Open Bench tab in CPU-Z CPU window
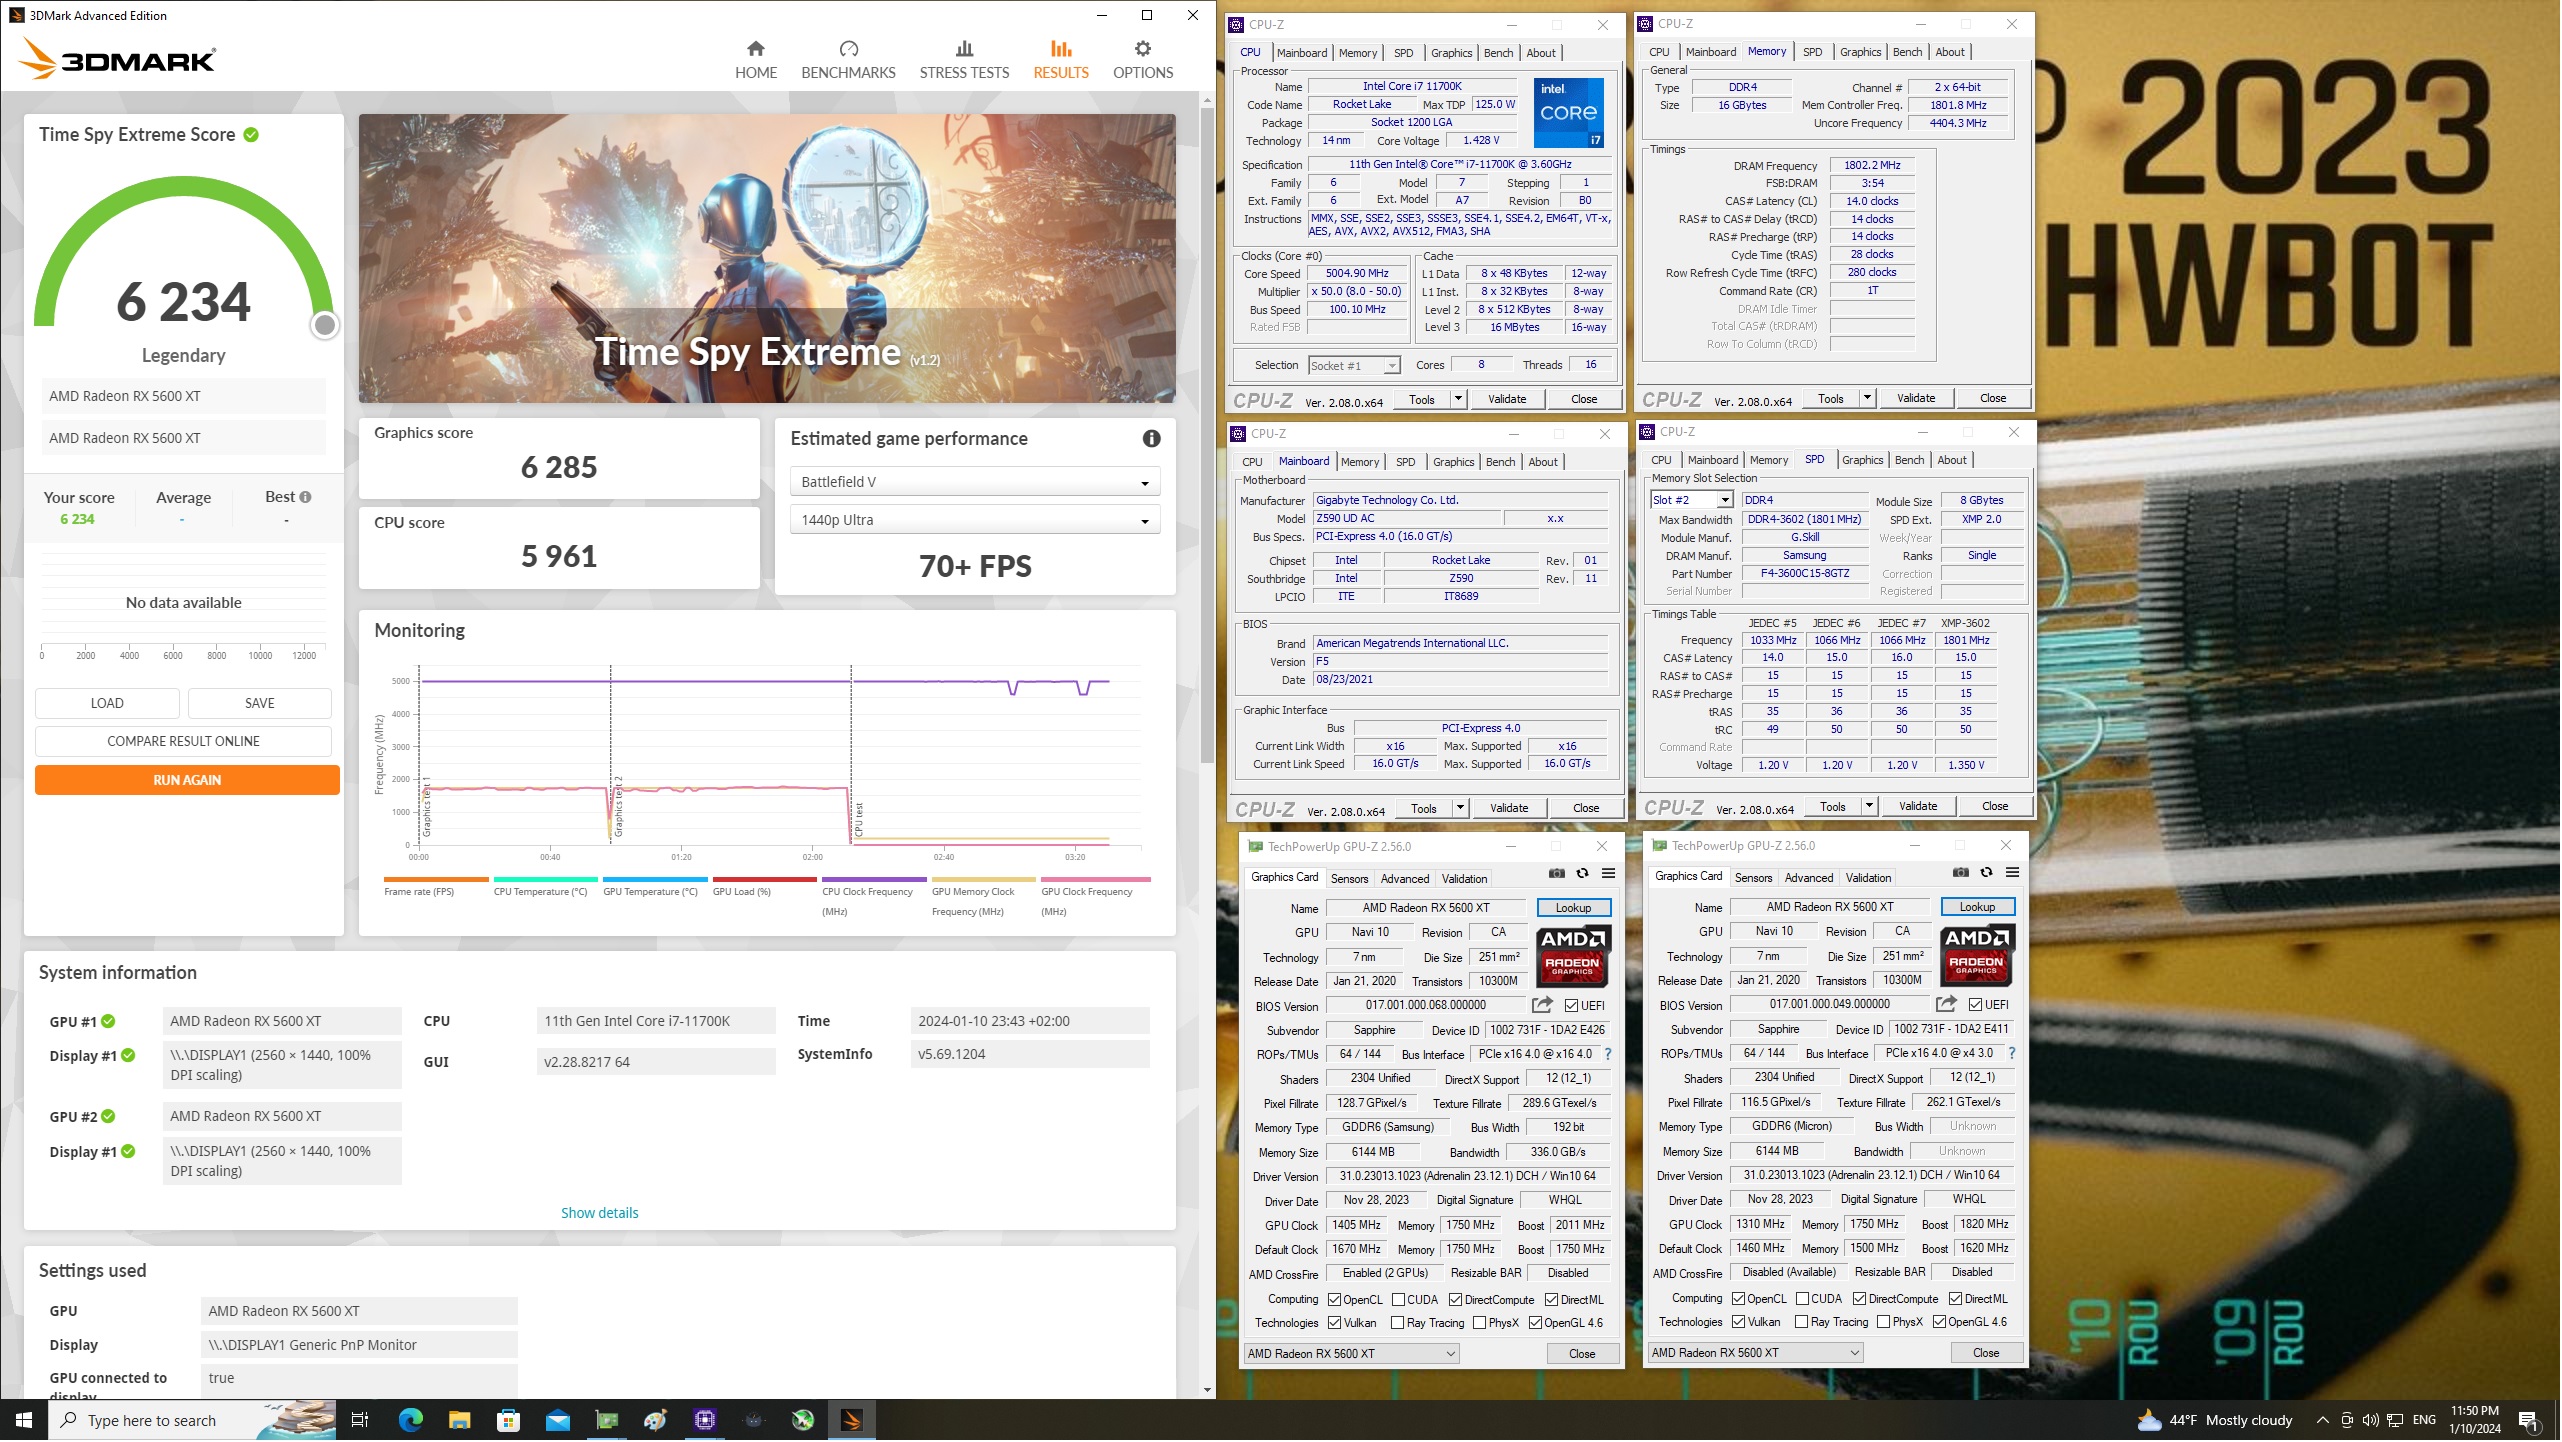This screenshot has height=1442, width=2562. coord(1499,53)
